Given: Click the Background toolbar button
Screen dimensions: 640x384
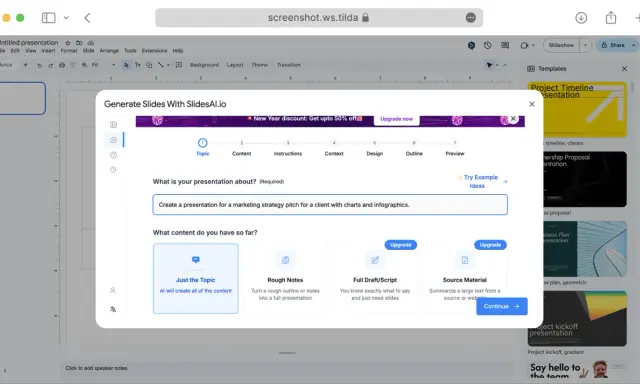Looking at the screenshot, I should (x=204, y=65).
